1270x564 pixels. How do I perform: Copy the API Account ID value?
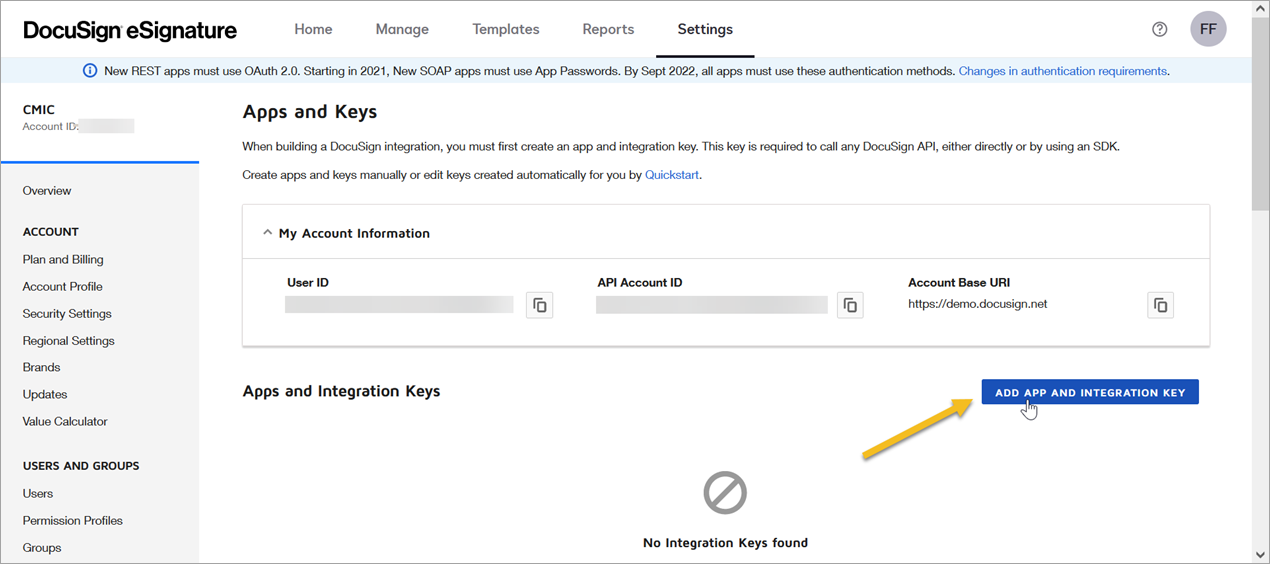coord(850,305)
